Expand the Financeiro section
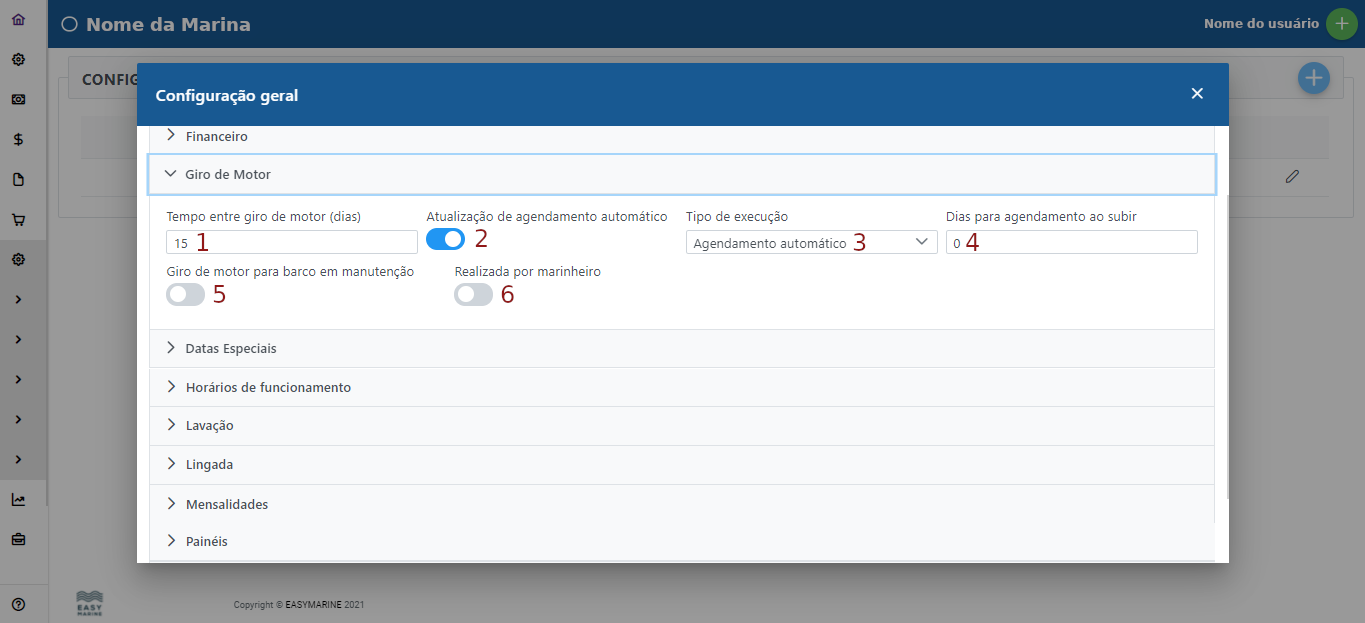 216,136
